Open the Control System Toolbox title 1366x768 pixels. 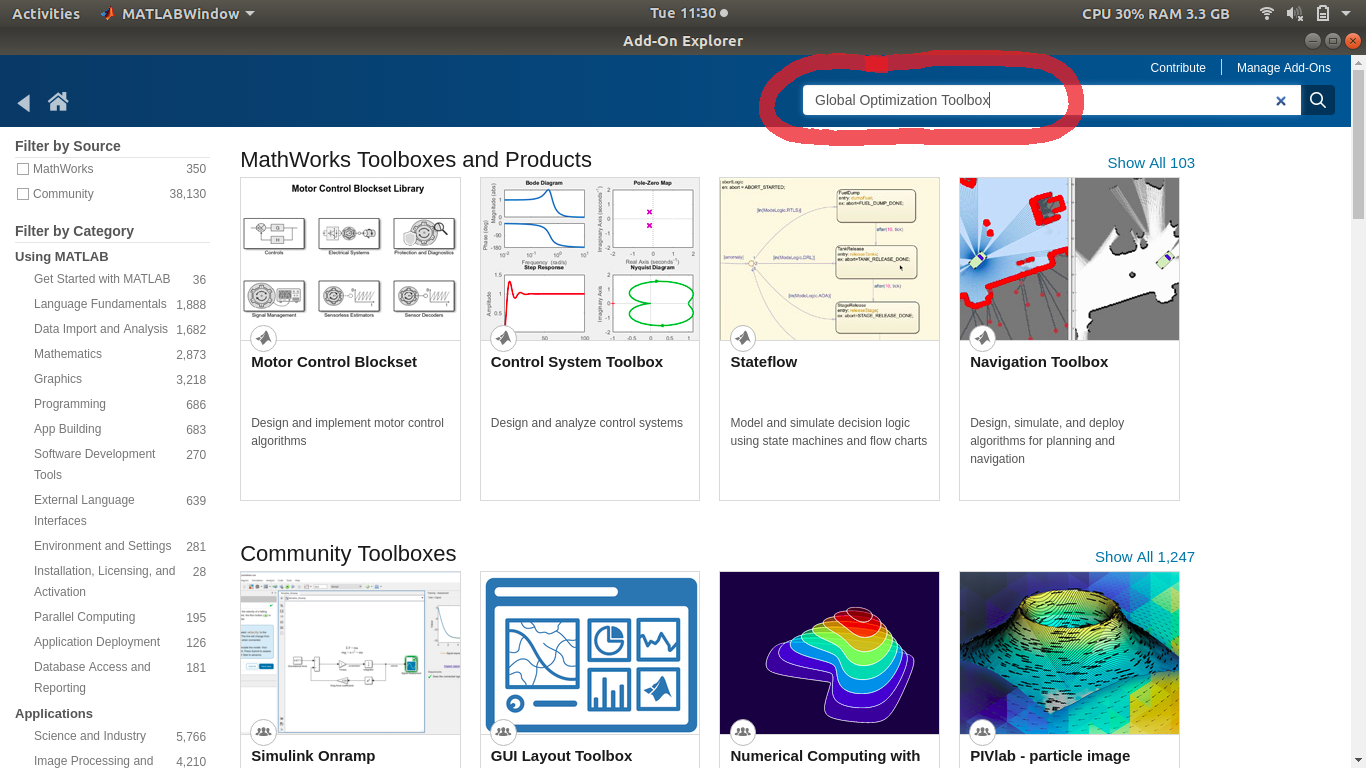pyautogui.click(x=577, y=362)
